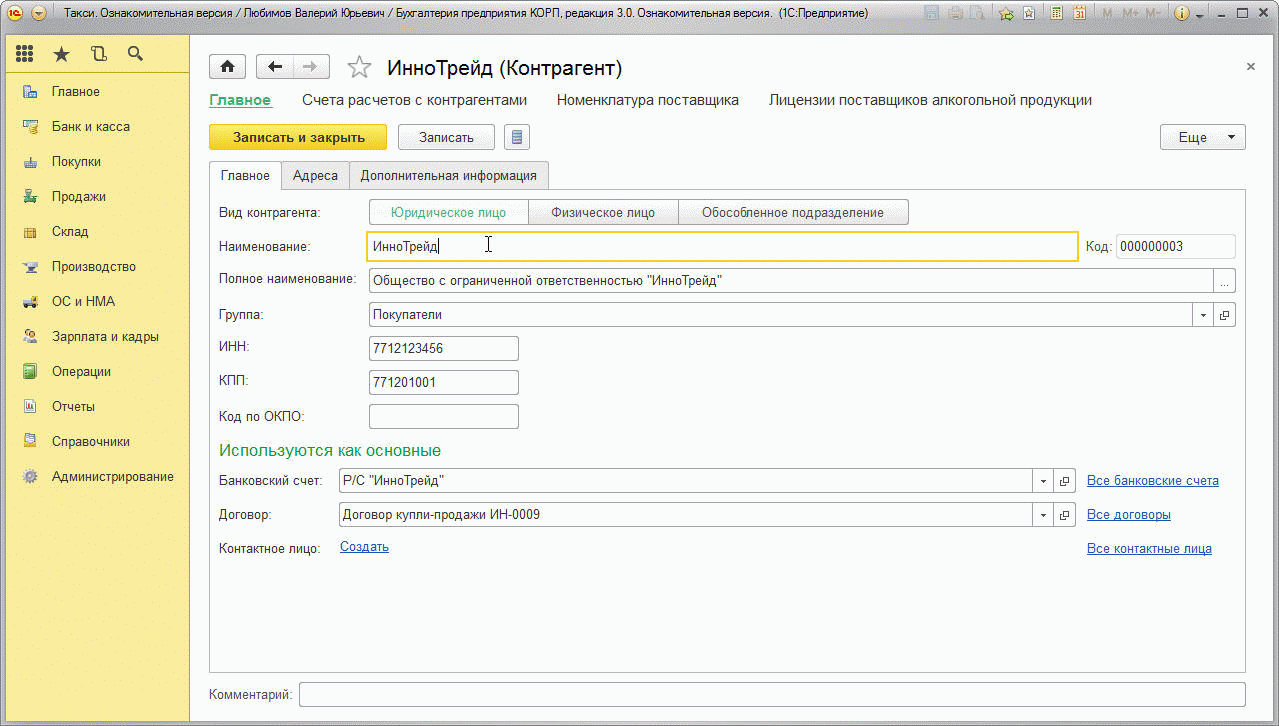This screenshot has height=726, width=1279.
Task: Select Юридическое лицо contractor type
Action: tap(448, 212)
